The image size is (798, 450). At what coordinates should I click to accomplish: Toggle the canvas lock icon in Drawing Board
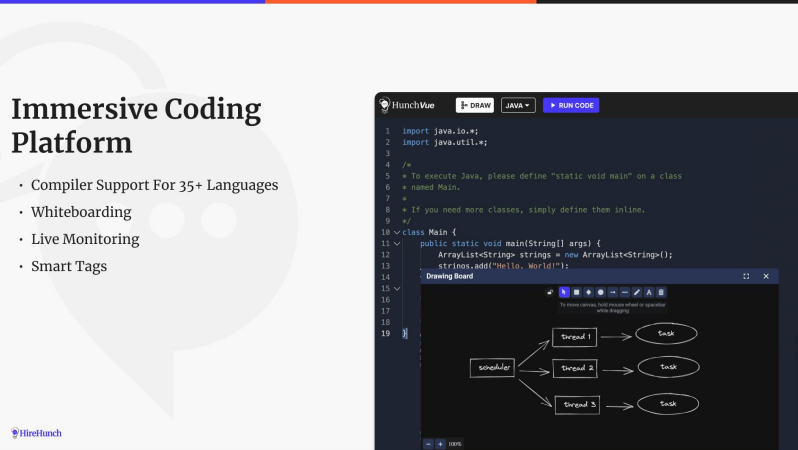[550, 292]
